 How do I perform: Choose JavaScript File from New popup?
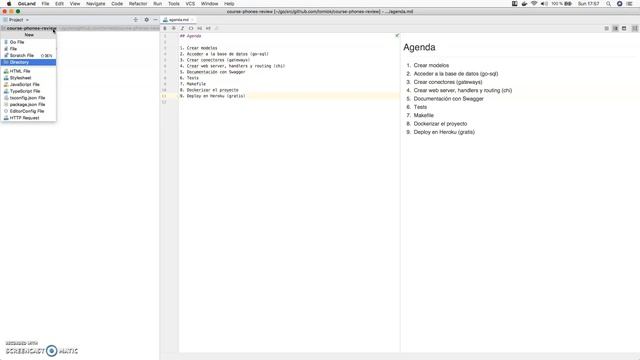(29, 84)
